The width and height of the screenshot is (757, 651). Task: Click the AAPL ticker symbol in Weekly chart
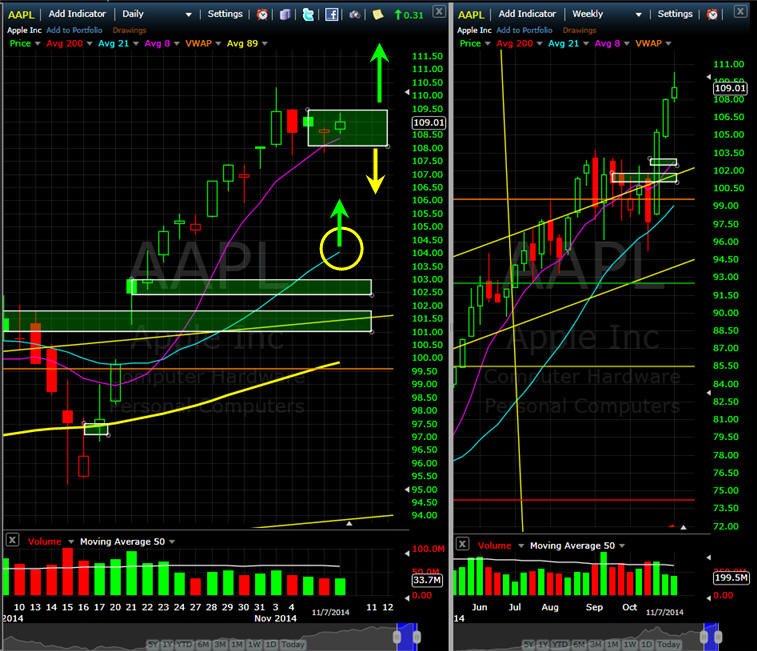tap(471, 14)
